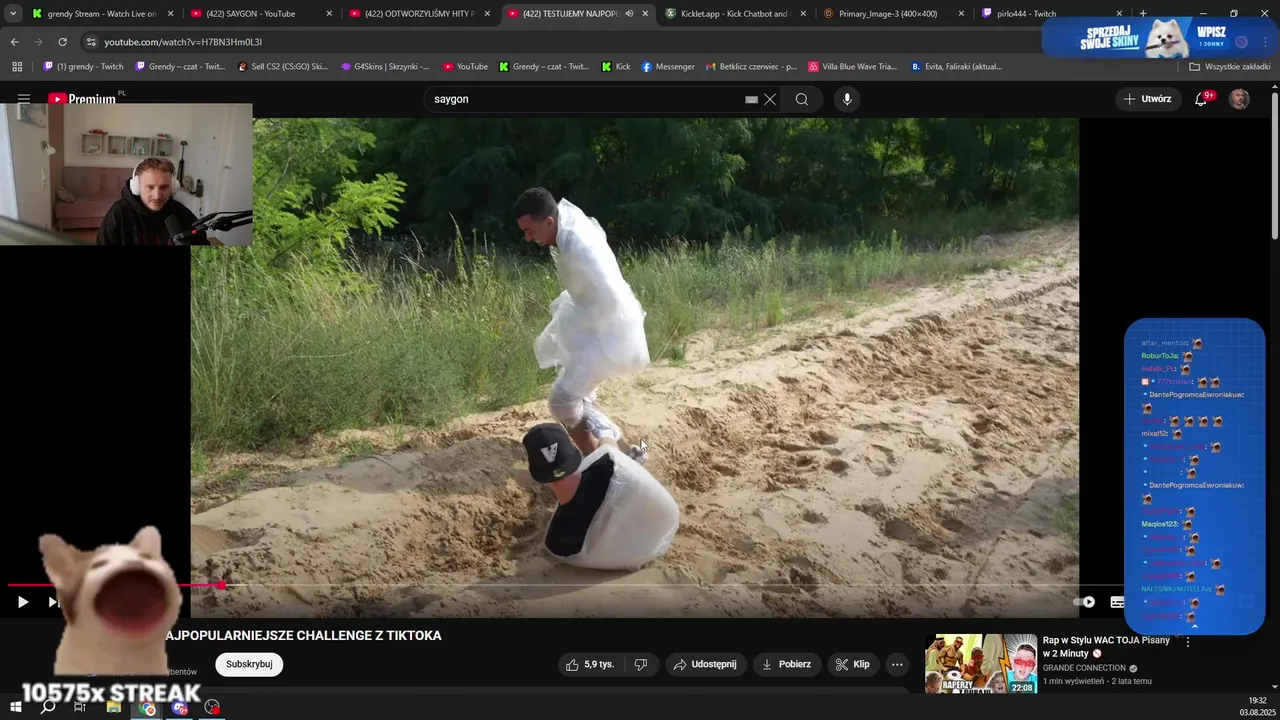Screen dimensions: 1280x720
Task: Click the search magnifier button
Action: pos(802,99)
